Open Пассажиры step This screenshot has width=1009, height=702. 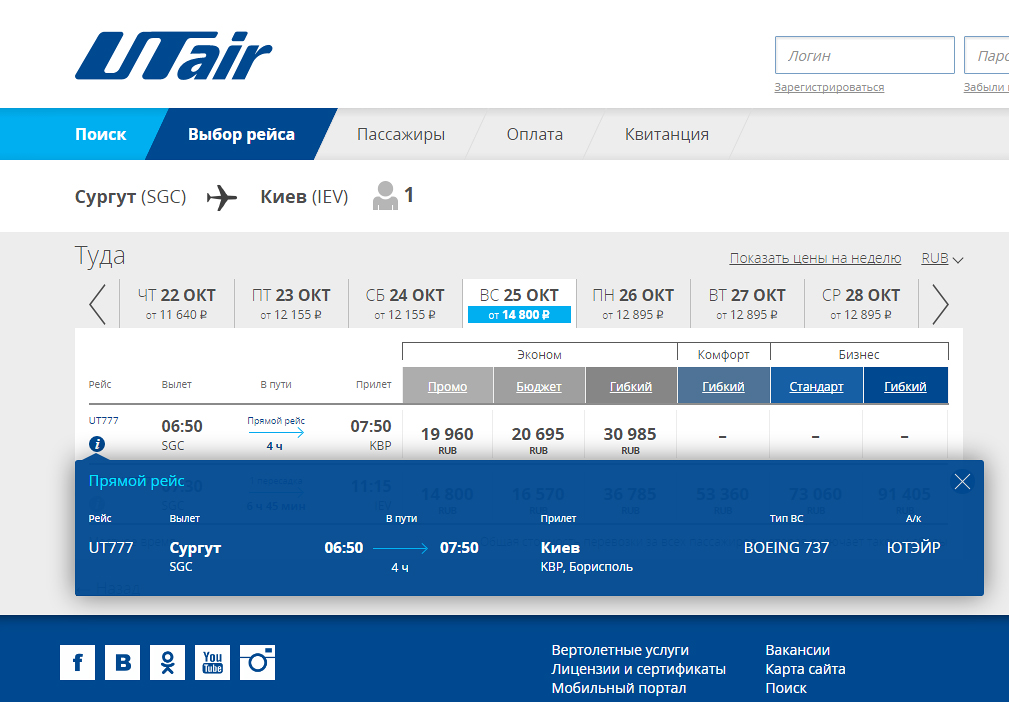(x=401, y=134)
